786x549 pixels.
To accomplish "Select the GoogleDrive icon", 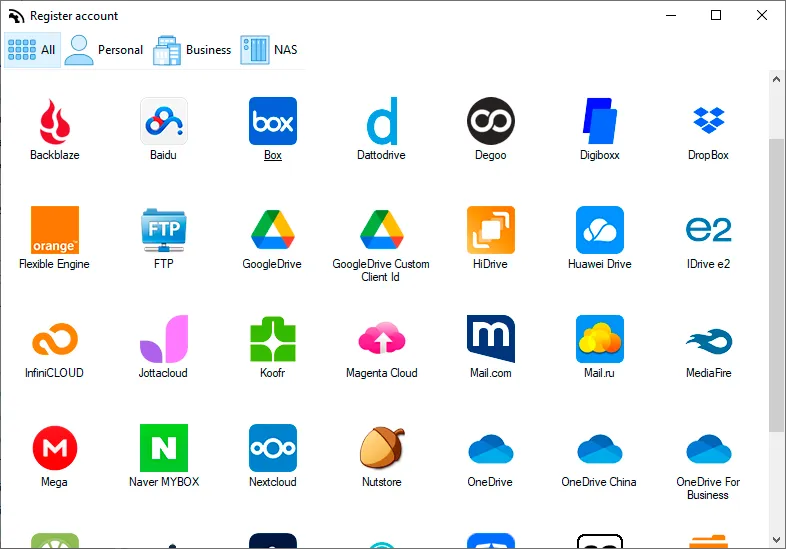I will (273, 230).
